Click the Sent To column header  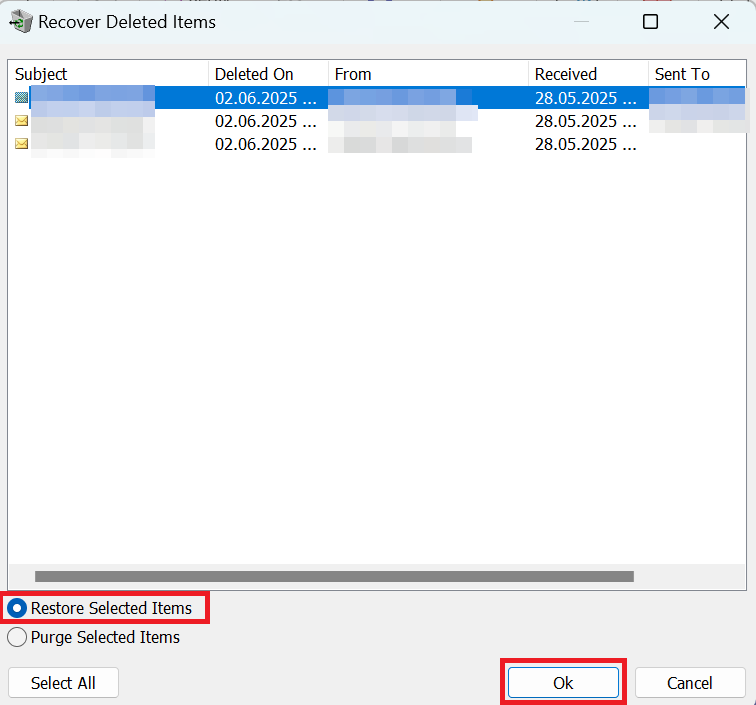[x=698, y=74]
